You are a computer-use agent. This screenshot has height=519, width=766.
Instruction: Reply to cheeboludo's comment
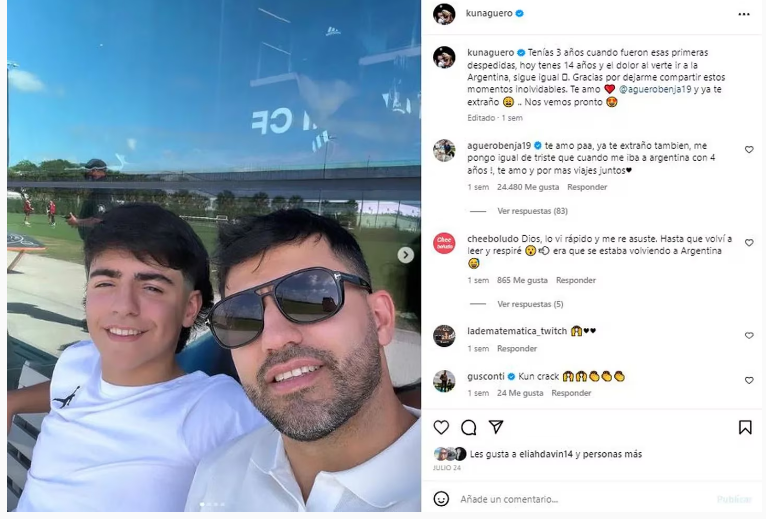point(575,281)
